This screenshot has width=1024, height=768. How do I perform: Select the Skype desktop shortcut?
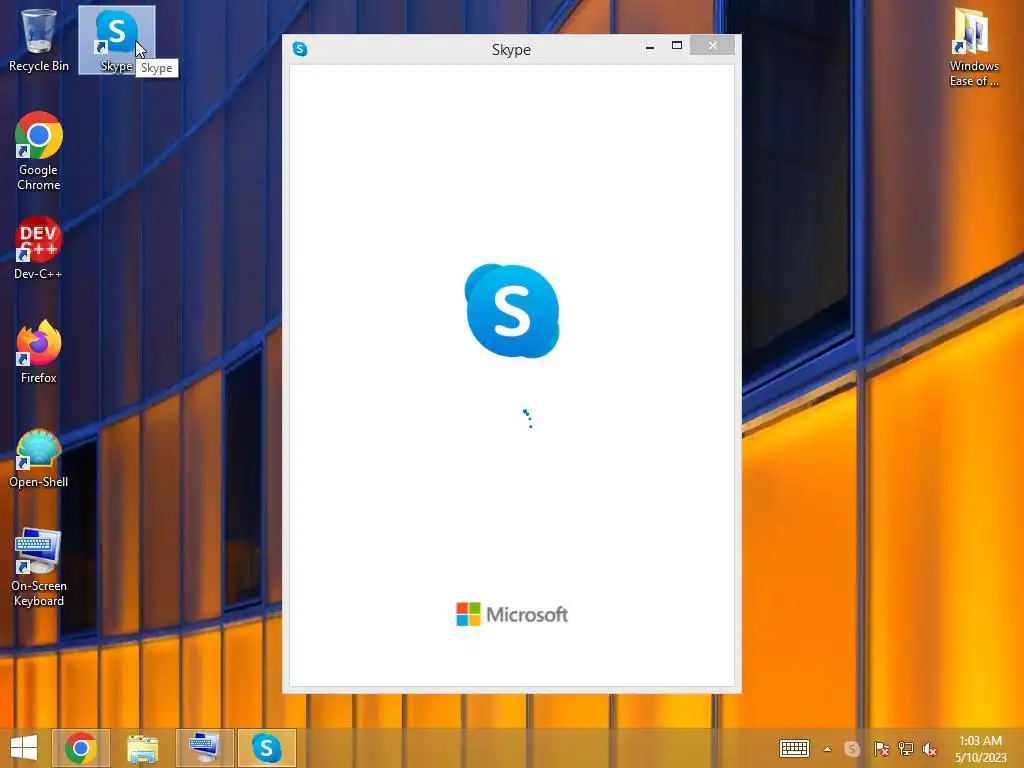click(117, 40)
